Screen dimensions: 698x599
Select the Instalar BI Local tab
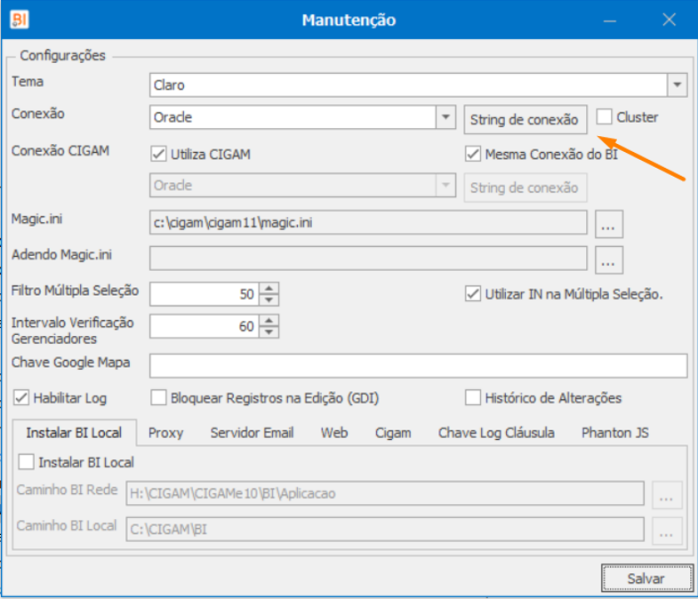pos(74,433)
